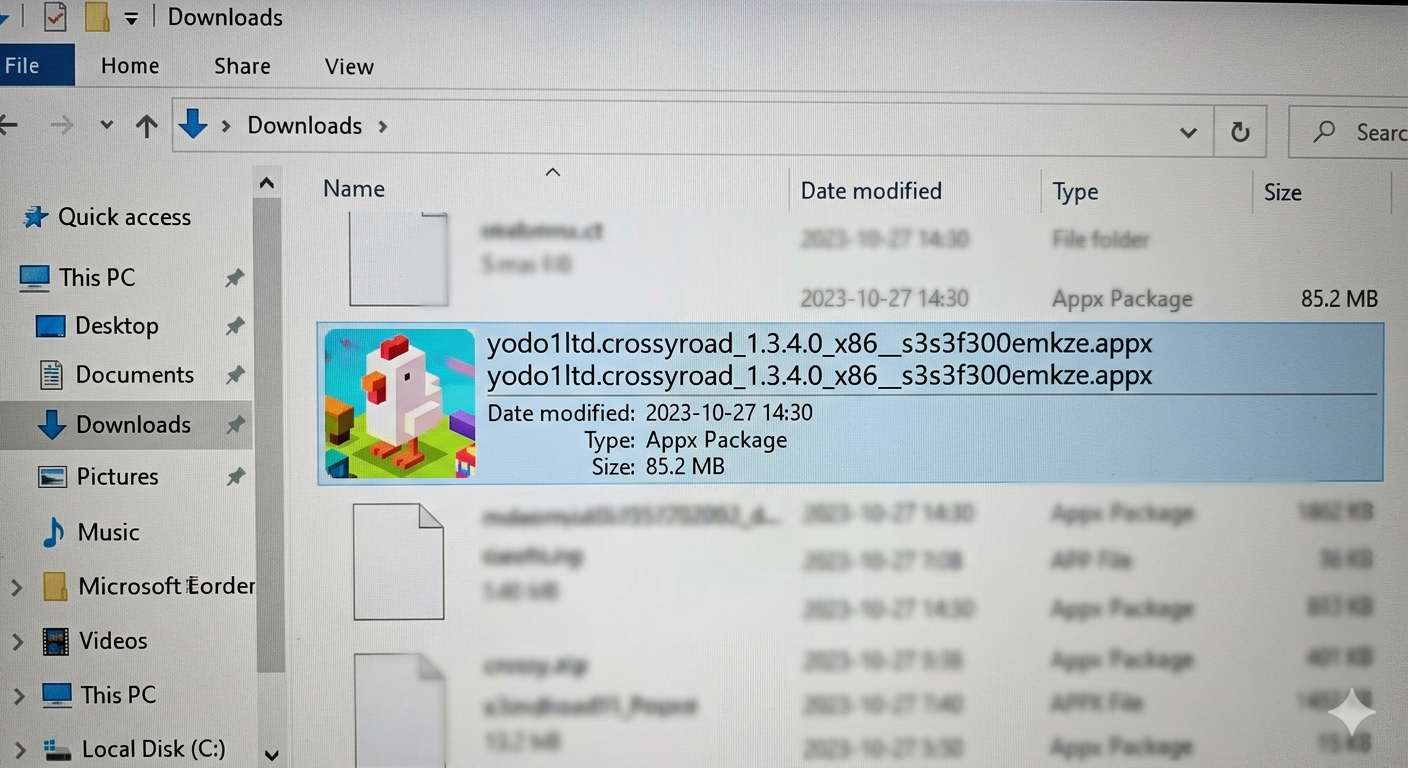The width and height of the screenshot is (1408, 768).
Task: Open the recent locations dropdown arrow
Action: click(107, 126)
